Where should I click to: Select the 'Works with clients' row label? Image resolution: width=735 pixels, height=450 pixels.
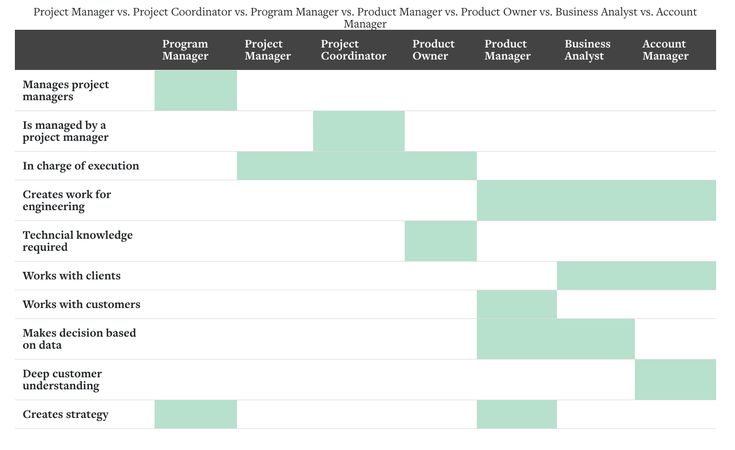71,276
